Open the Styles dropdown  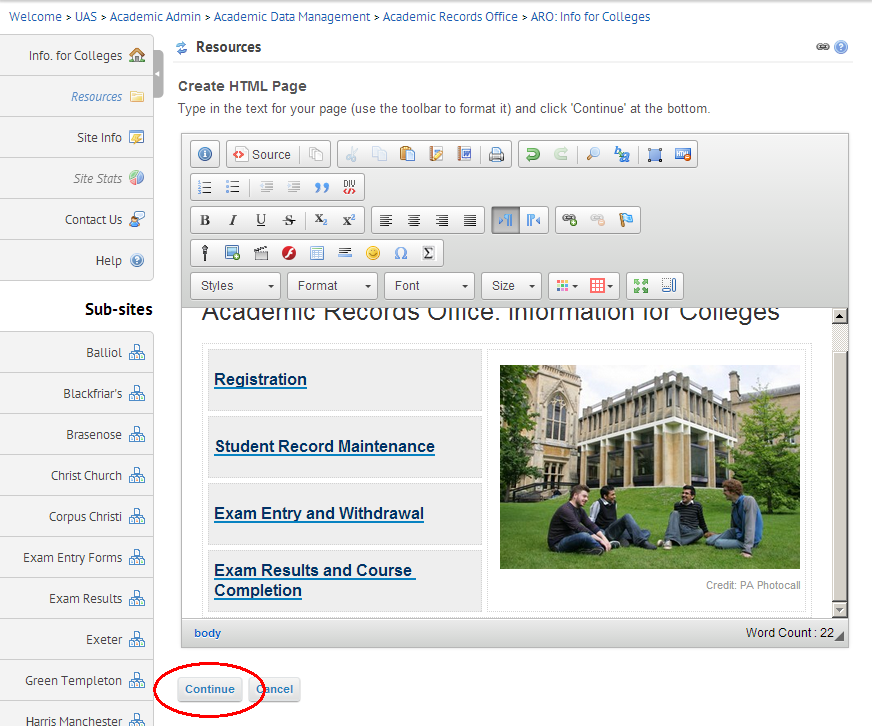(235, 286)
